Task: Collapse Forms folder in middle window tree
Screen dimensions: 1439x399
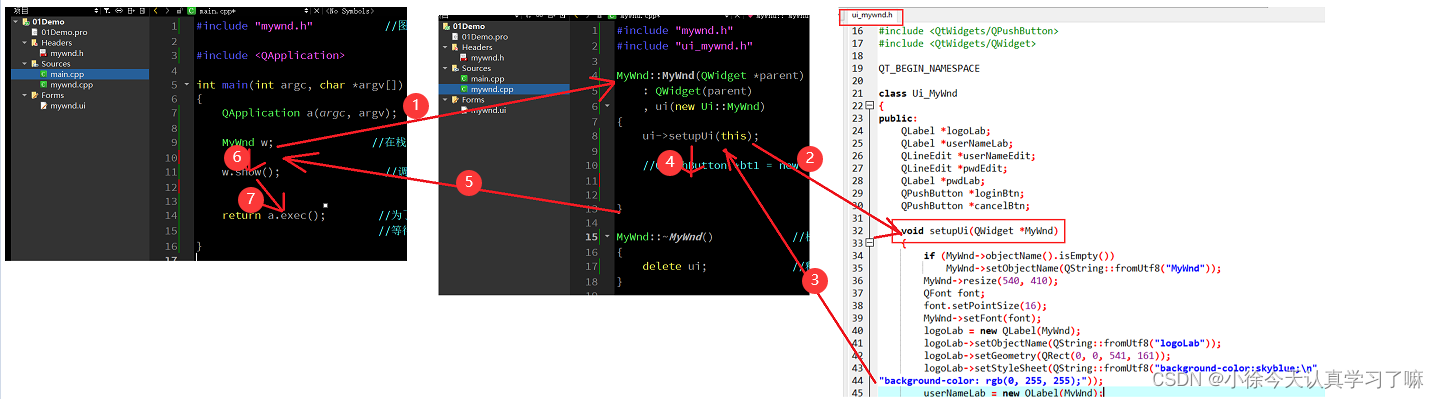Action: click(x=444, y=100)
